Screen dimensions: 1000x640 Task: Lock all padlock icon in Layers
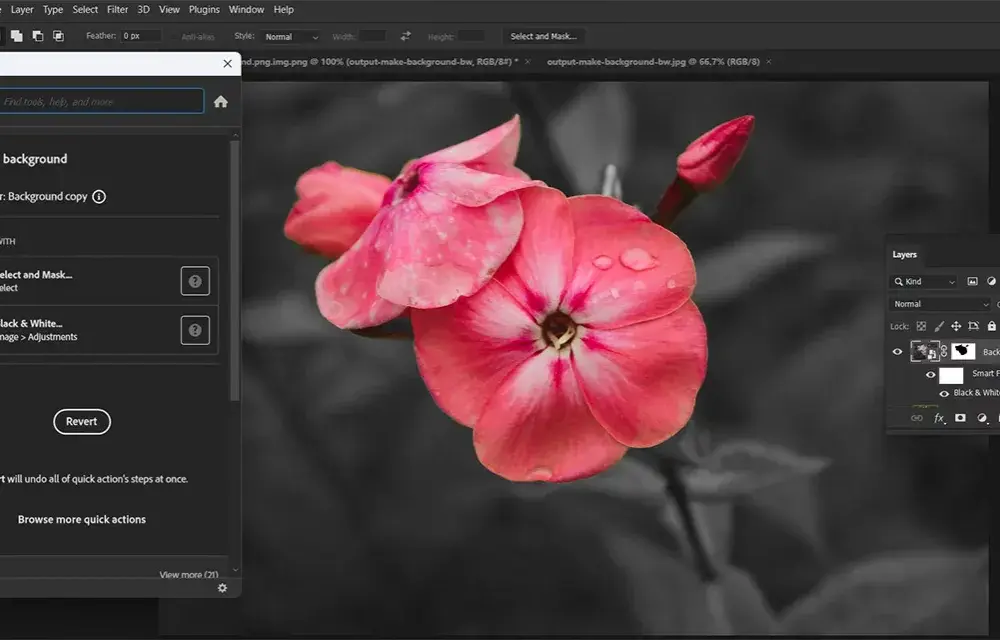click(x=991, y=326)
